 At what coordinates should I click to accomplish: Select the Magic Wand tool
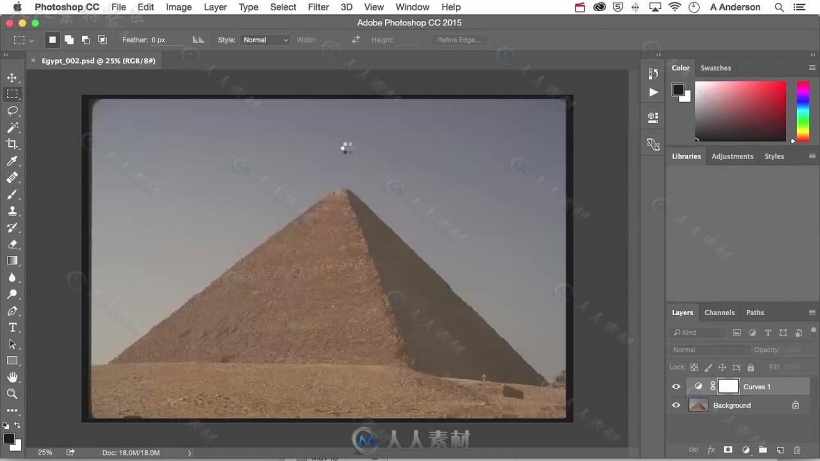(12, 128)
